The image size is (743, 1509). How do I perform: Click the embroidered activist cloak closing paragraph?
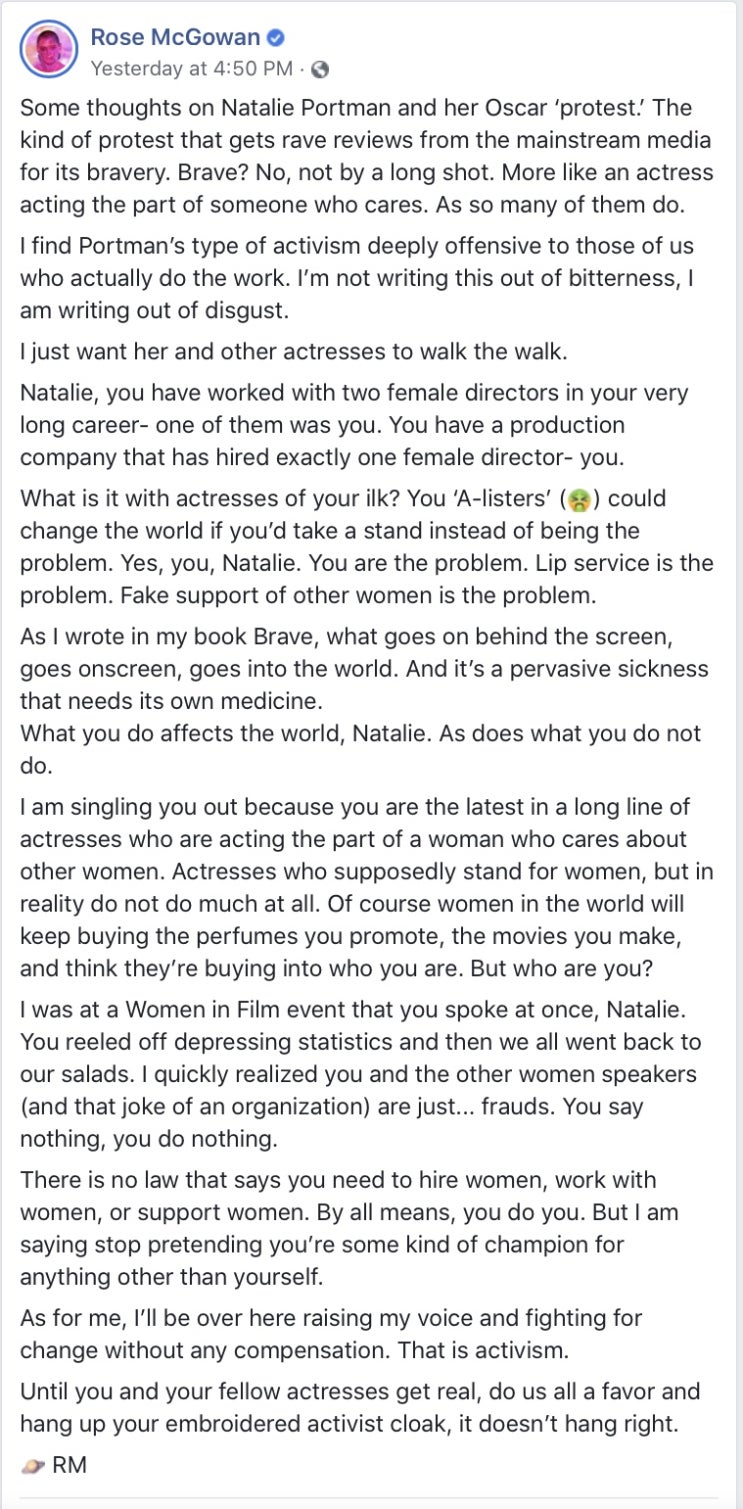[x=360, y=1406]
